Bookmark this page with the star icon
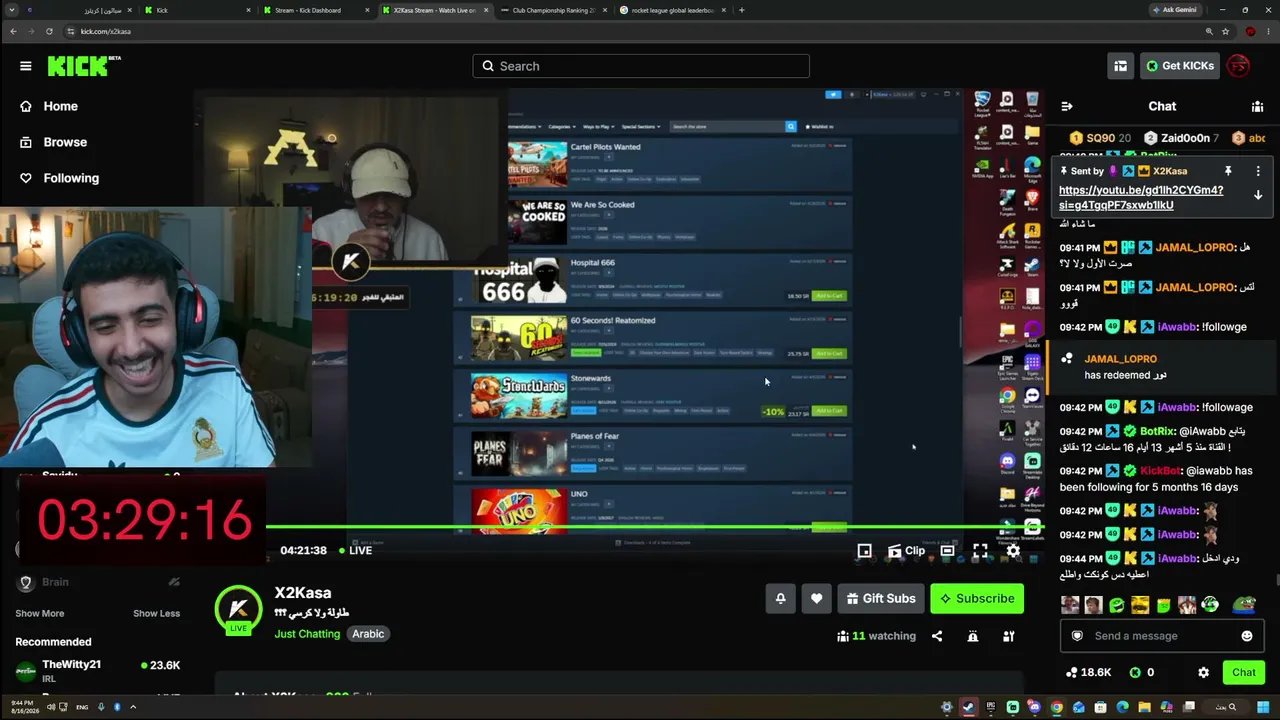1280x720 pixels. click(x=1225, y=31)
